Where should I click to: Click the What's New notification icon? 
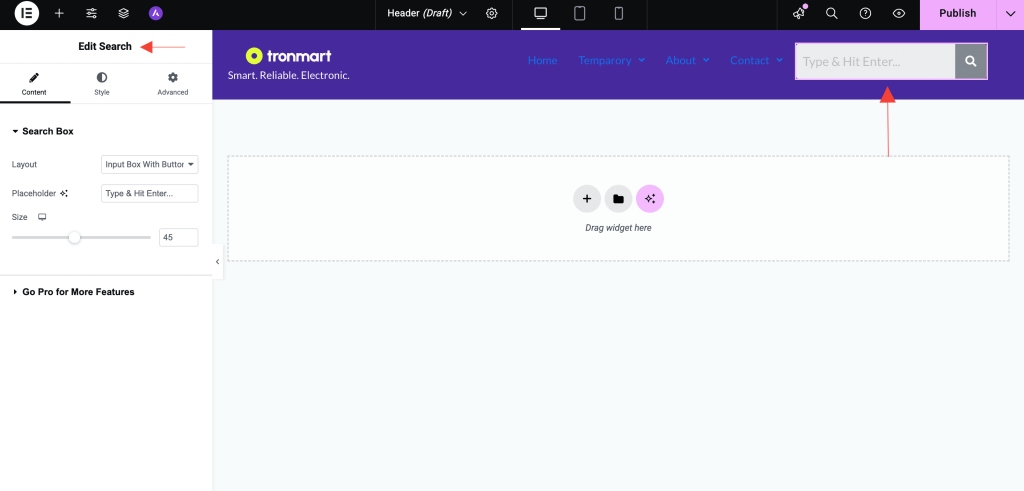point(799,14)
